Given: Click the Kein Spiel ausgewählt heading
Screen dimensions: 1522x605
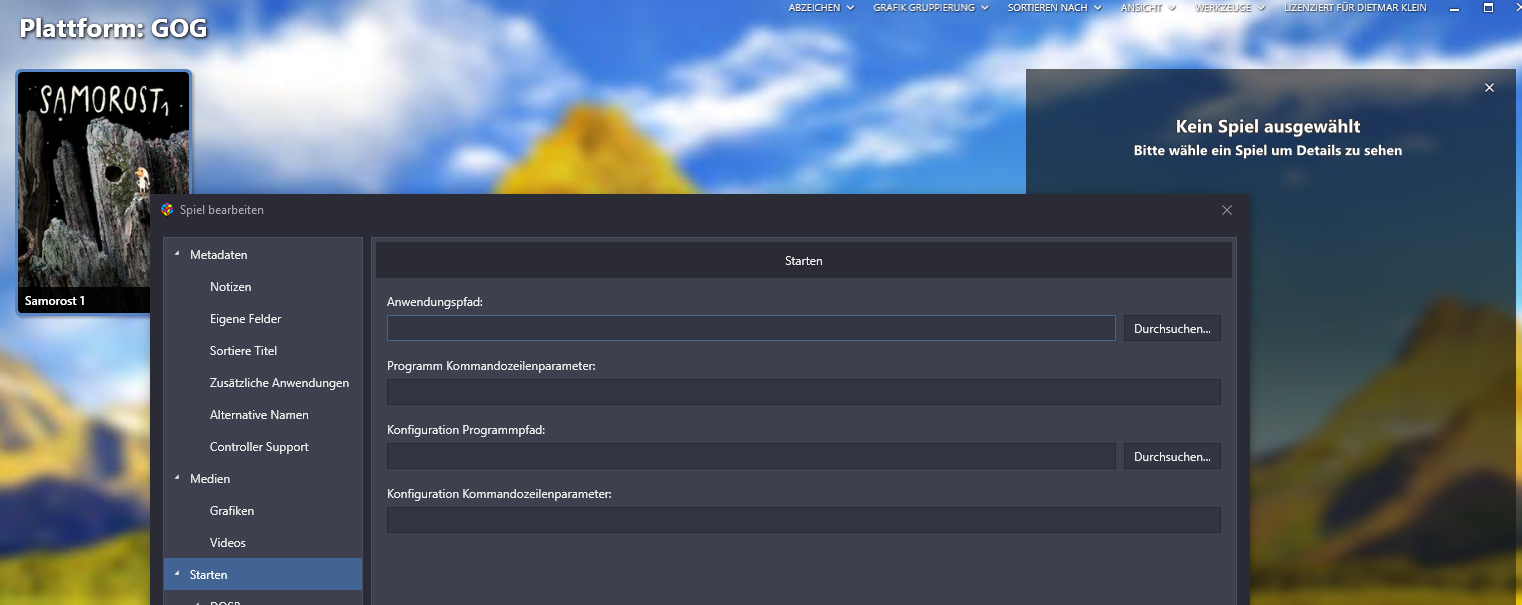Looking at the screenshot, I should [x=1268, y=127].
